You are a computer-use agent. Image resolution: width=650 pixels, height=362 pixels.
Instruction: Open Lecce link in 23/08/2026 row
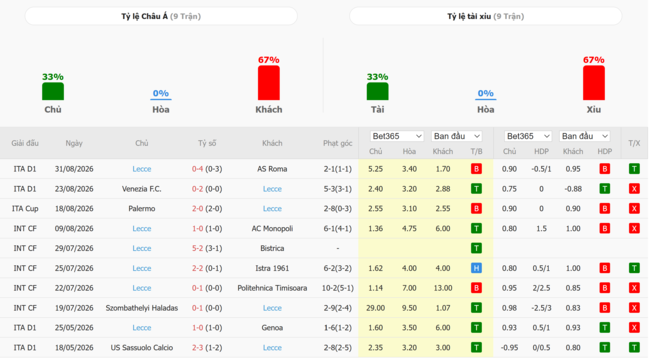[x=272, y=189]
